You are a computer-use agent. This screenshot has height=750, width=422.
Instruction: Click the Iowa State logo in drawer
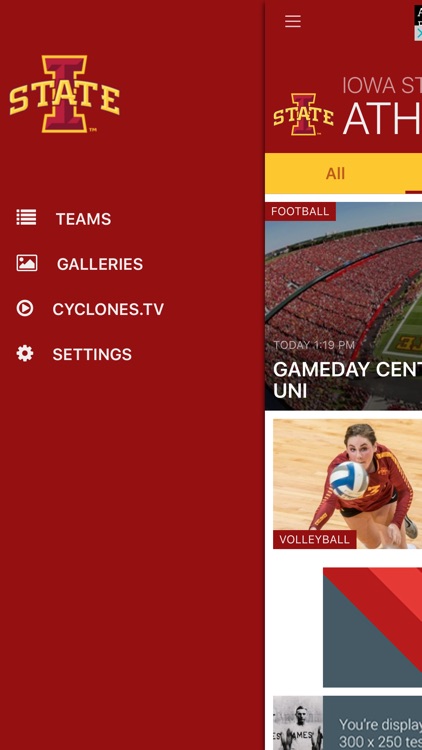click(65, 94)
